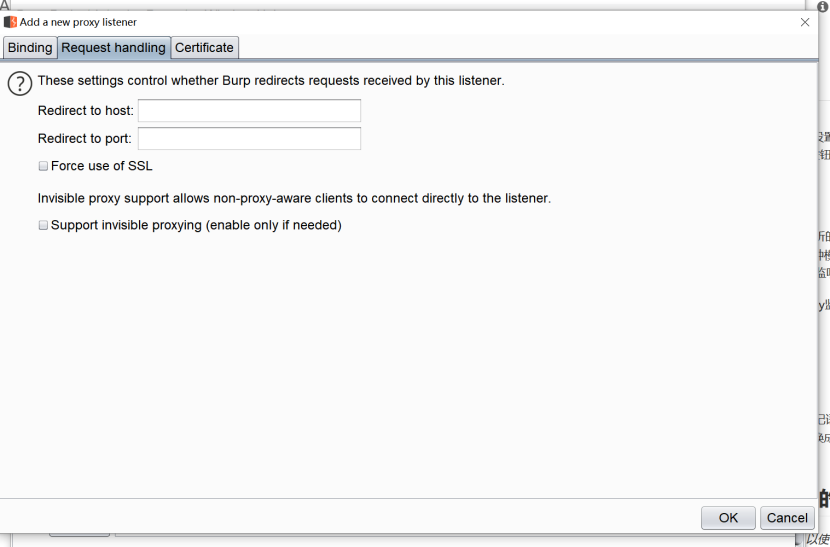Click the question mark help icon
Image resolution: width=830 pixels, height=547 pixels.
pyautogui.click(x=20, y=84)
